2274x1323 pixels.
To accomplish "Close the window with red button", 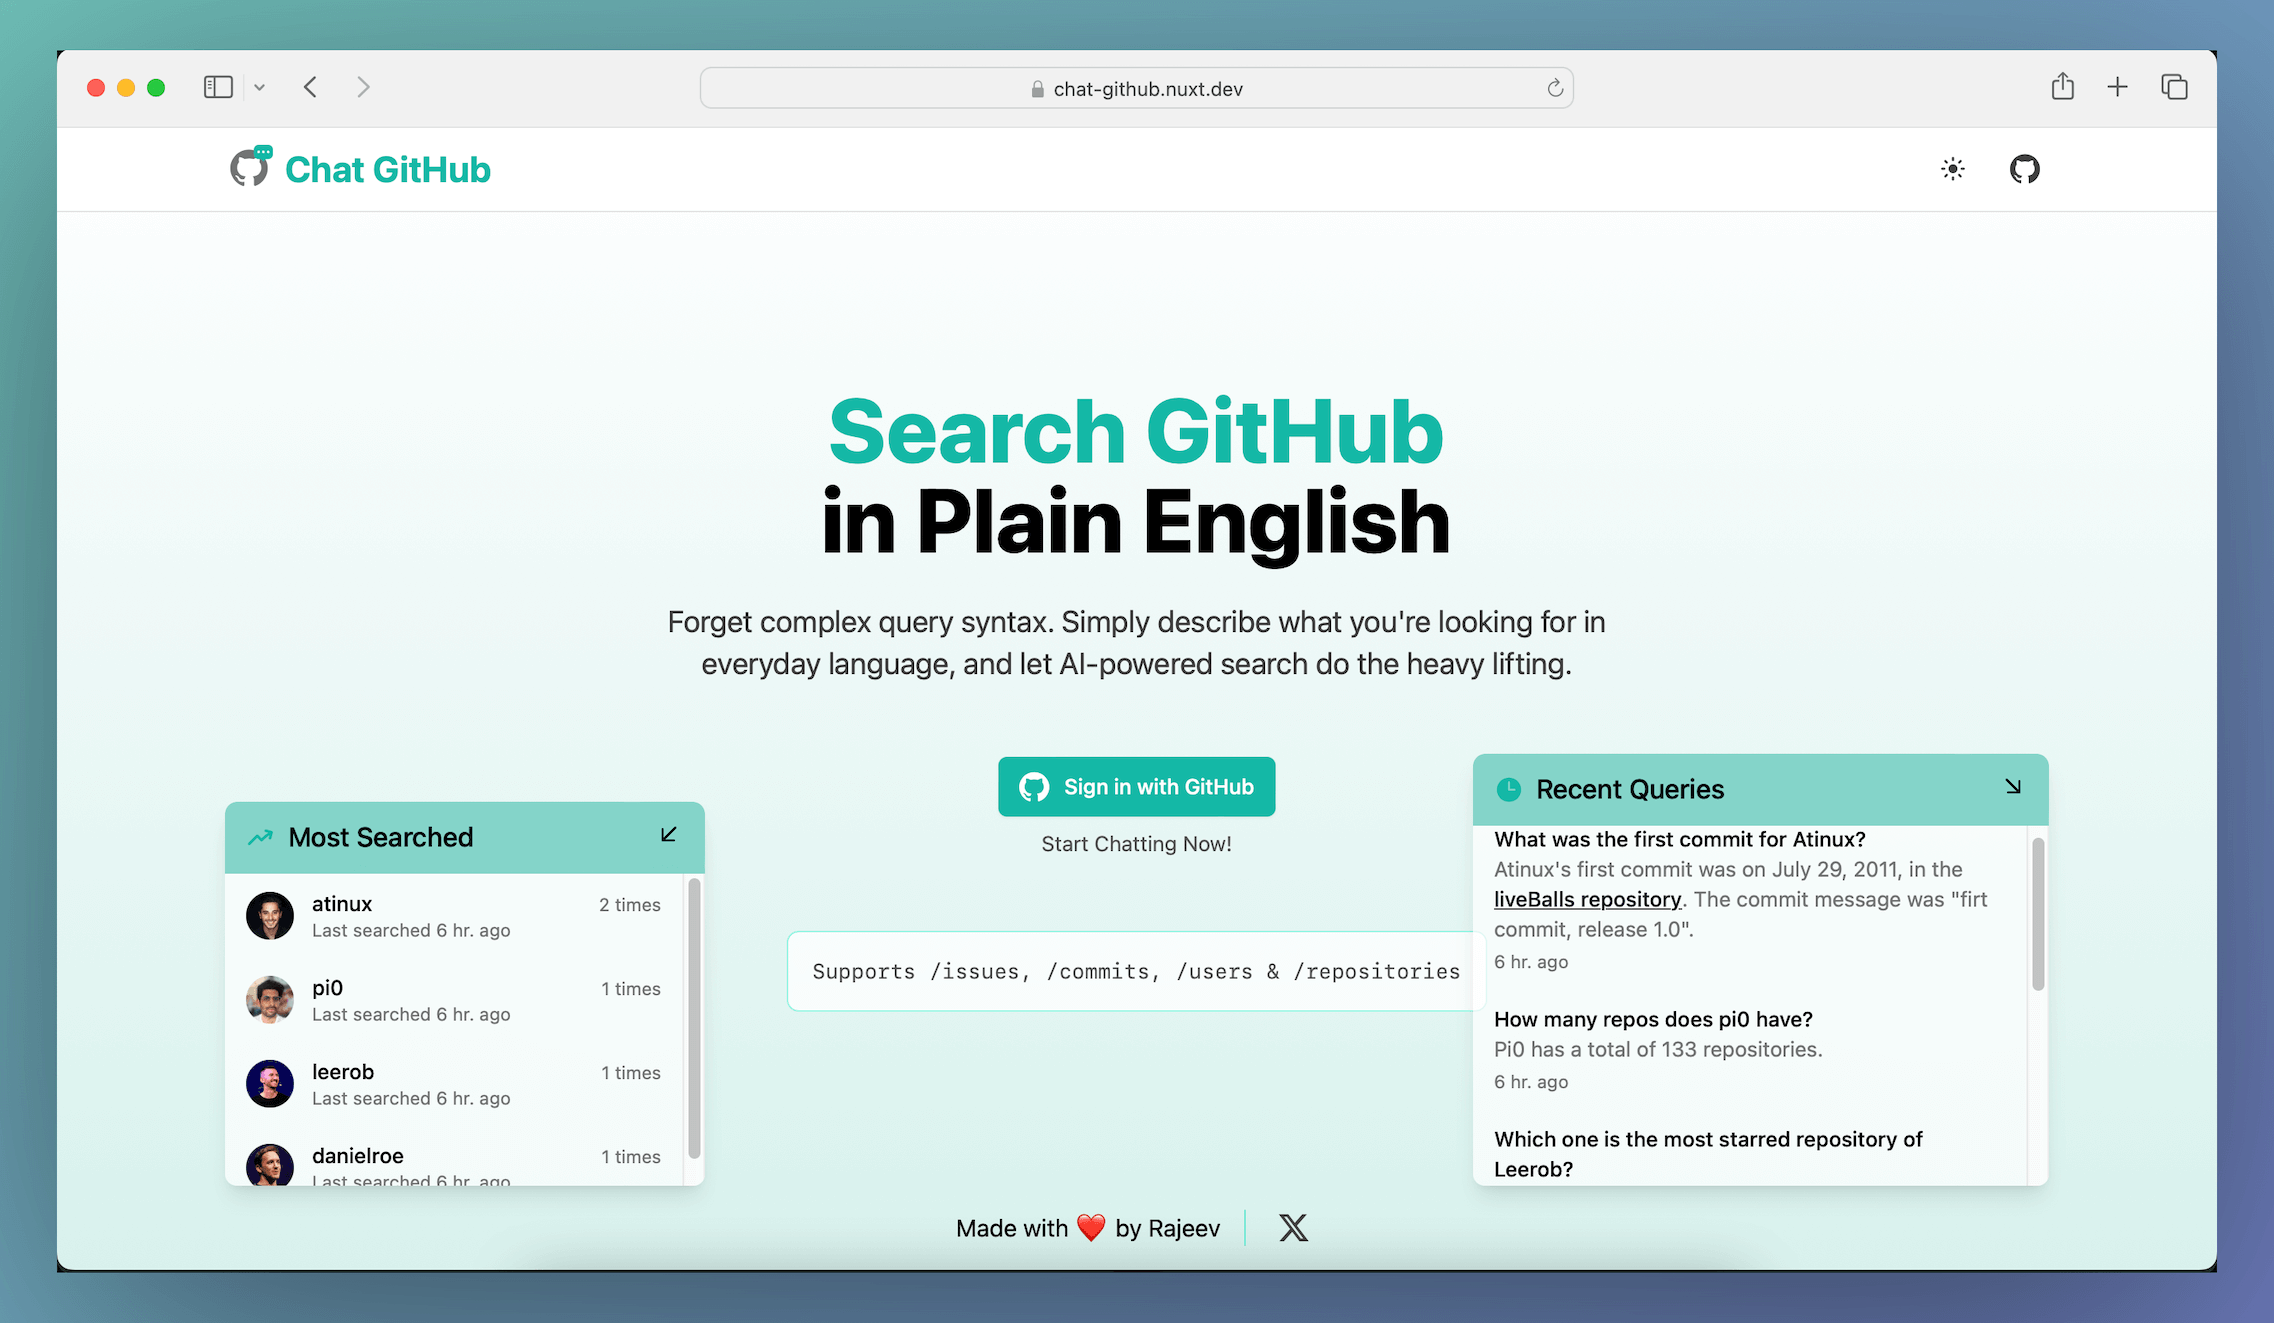I will (96, 87).
